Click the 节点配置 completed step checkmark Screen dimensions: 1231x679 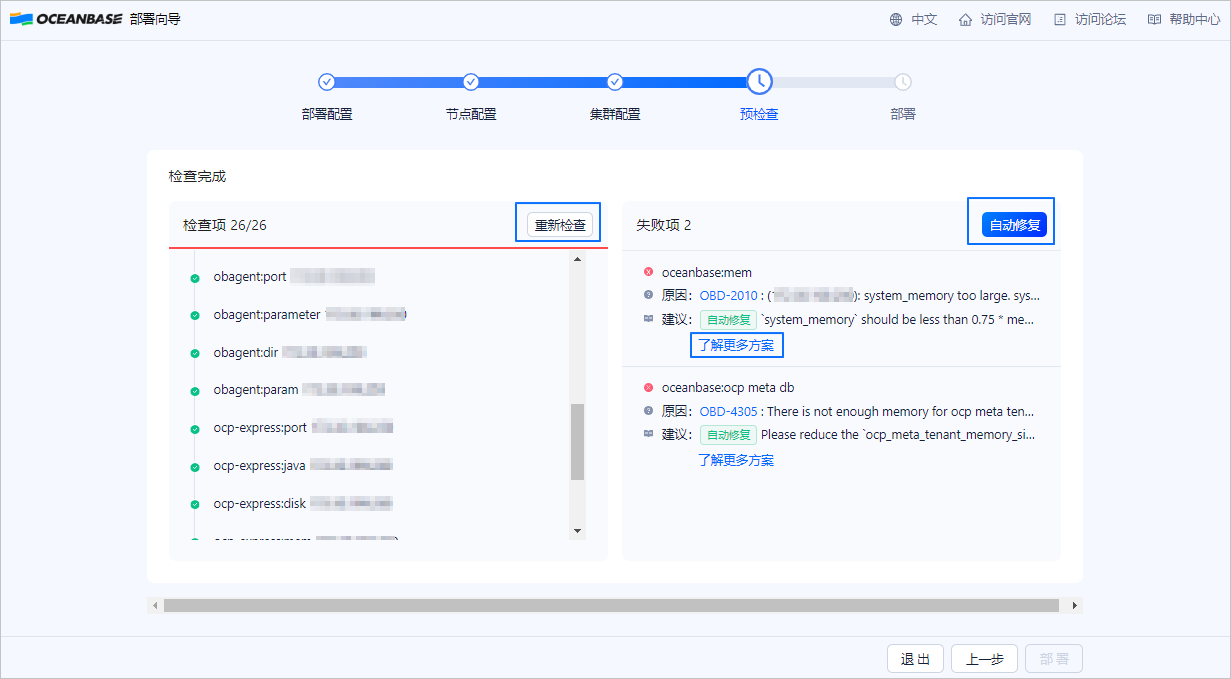coord(471,82)
